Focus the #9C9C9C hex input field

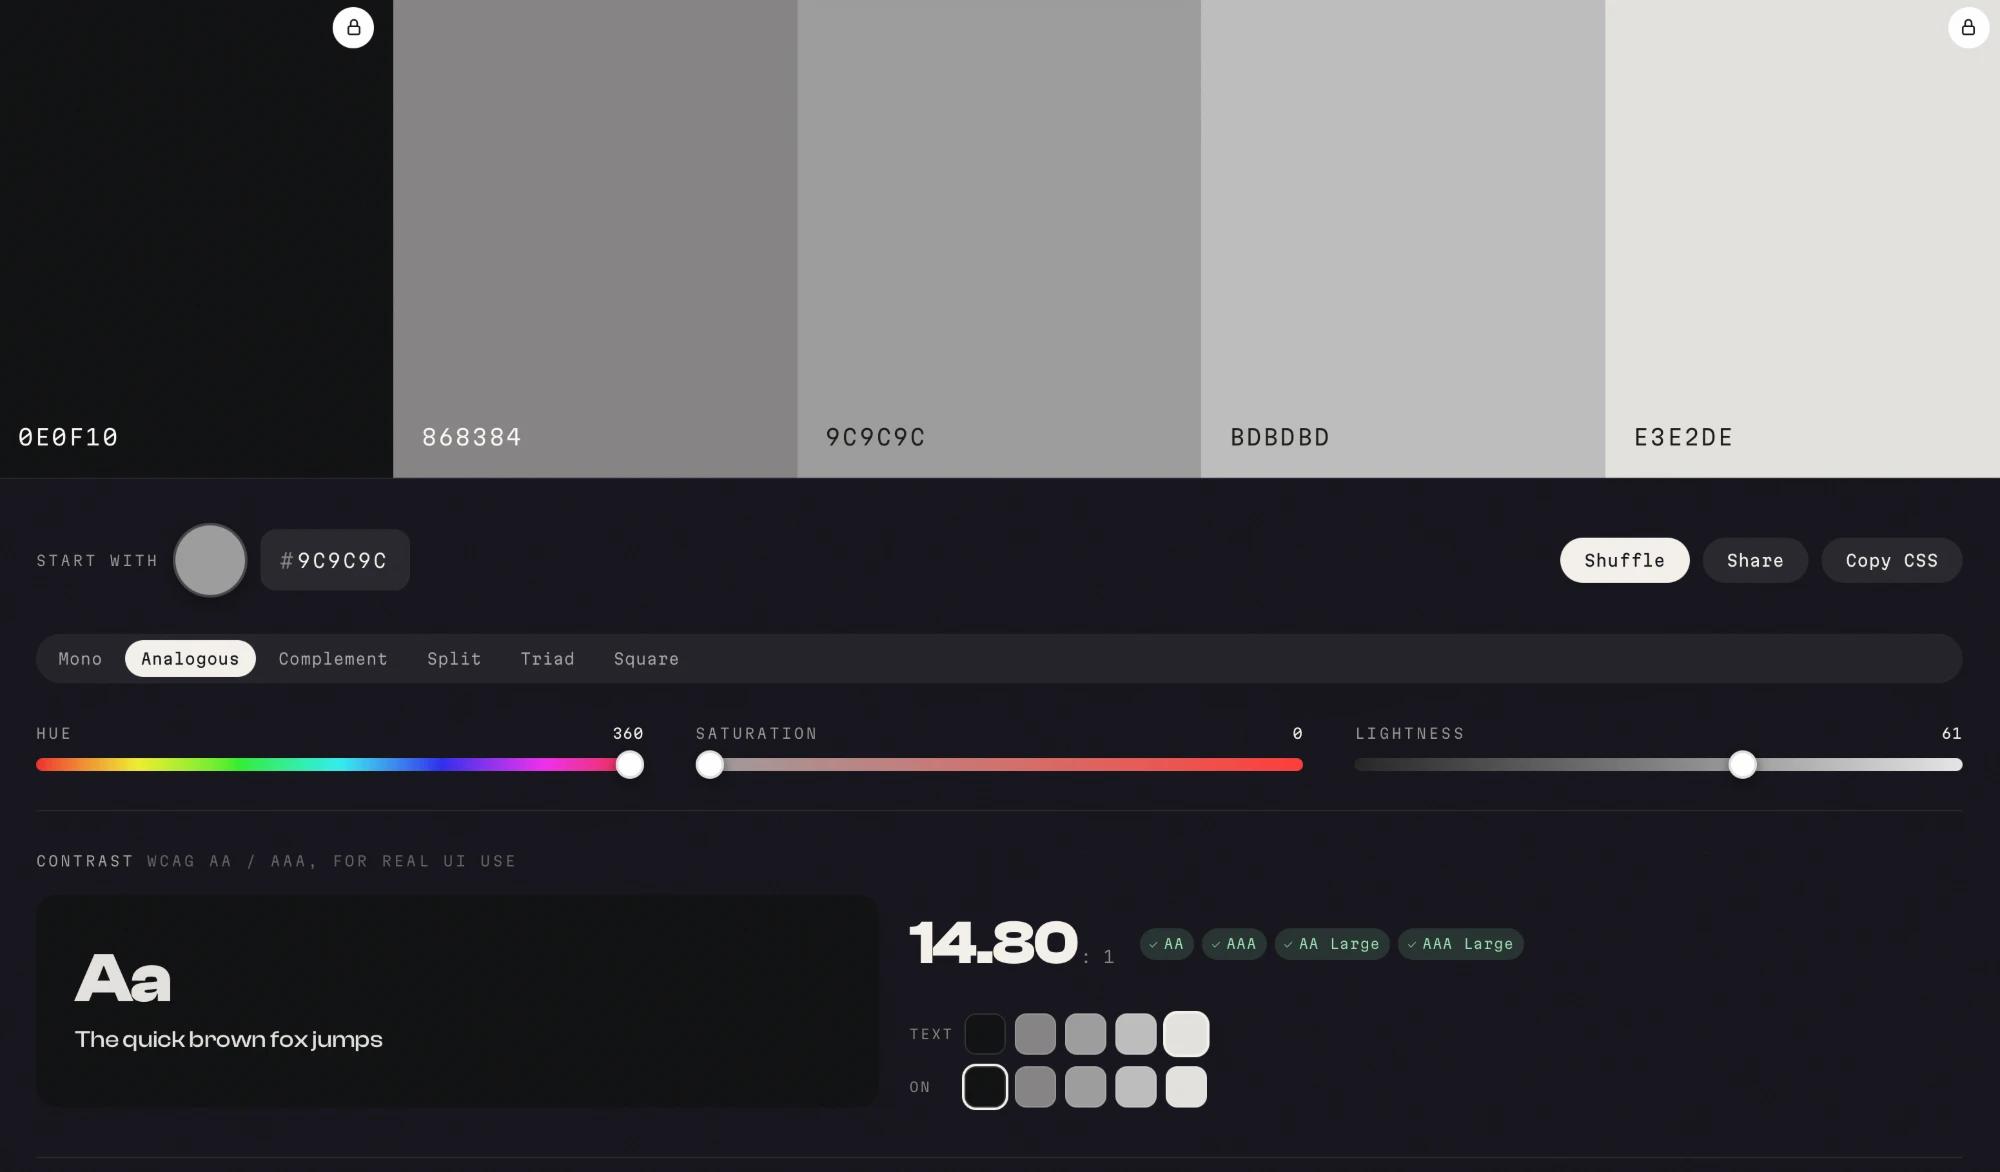(x=335, y=560)
